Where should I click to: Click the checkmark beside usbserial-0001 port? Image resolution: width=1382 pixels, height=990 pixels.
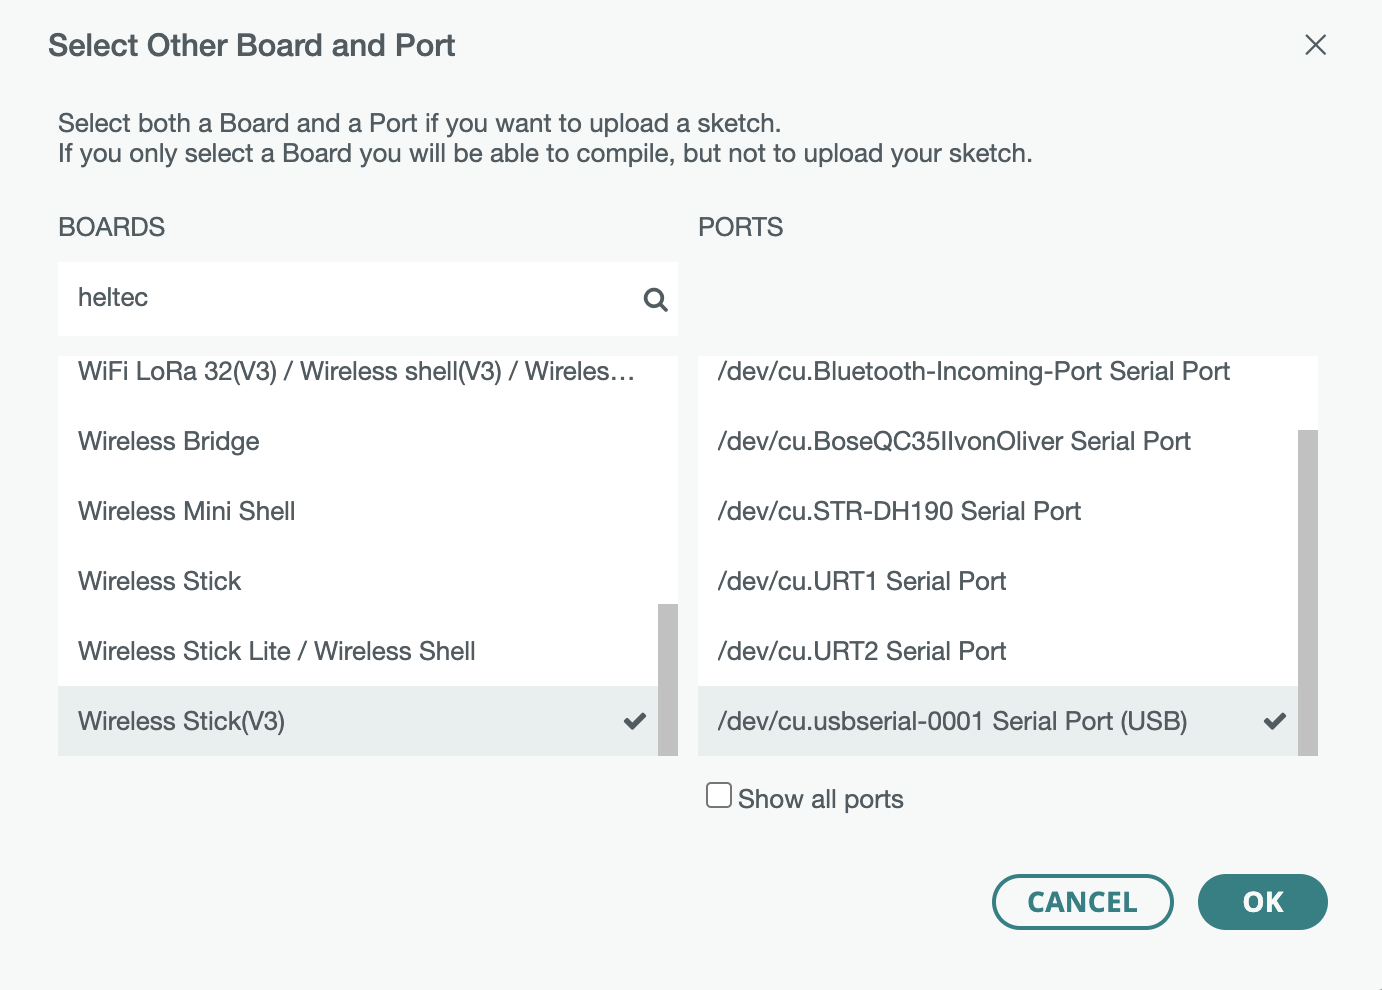coord(1275,720)
